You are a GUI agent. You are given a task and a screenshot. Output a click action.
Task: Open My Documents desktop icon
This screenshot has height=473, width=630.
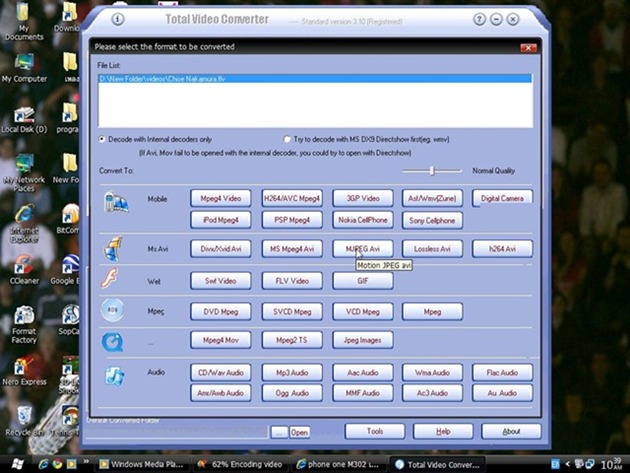click(24, 21)
